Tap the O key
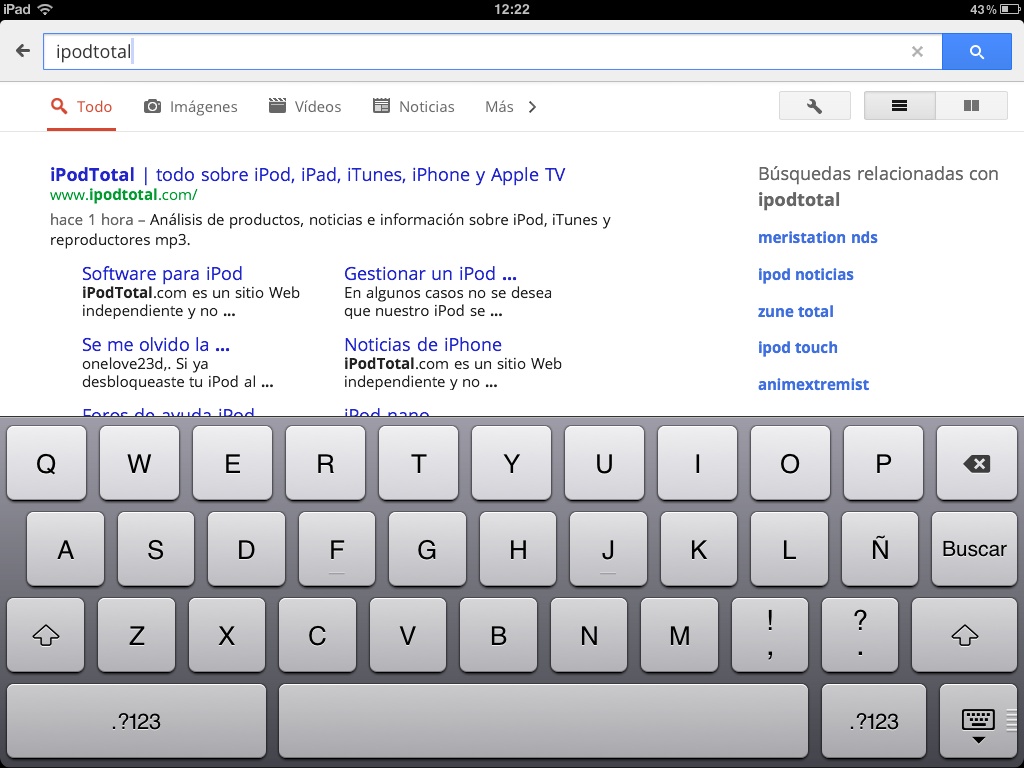Screen dimensions: 1024x768 [x=790, y=463]
